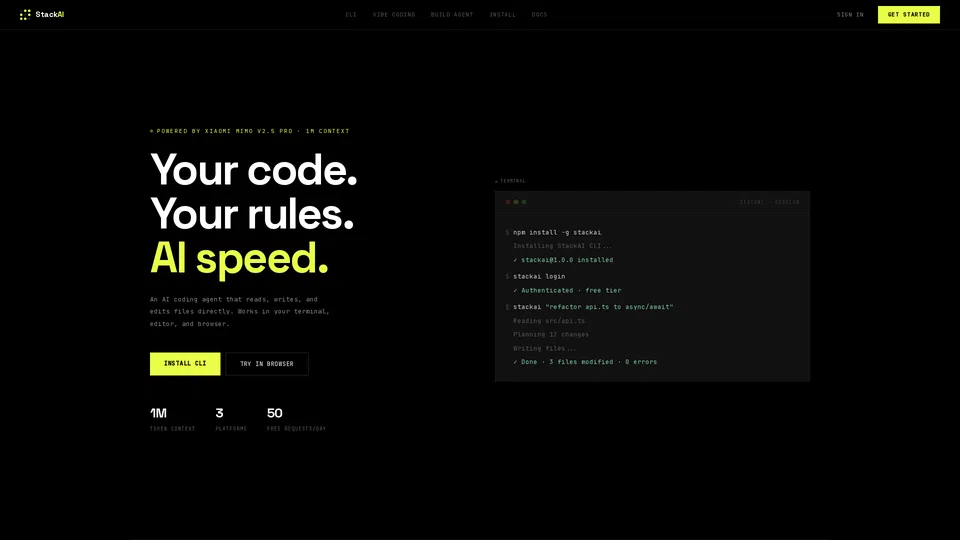Click the Terminal label above the window
Viewport: 960px width, 540px height.
(510, 181)
